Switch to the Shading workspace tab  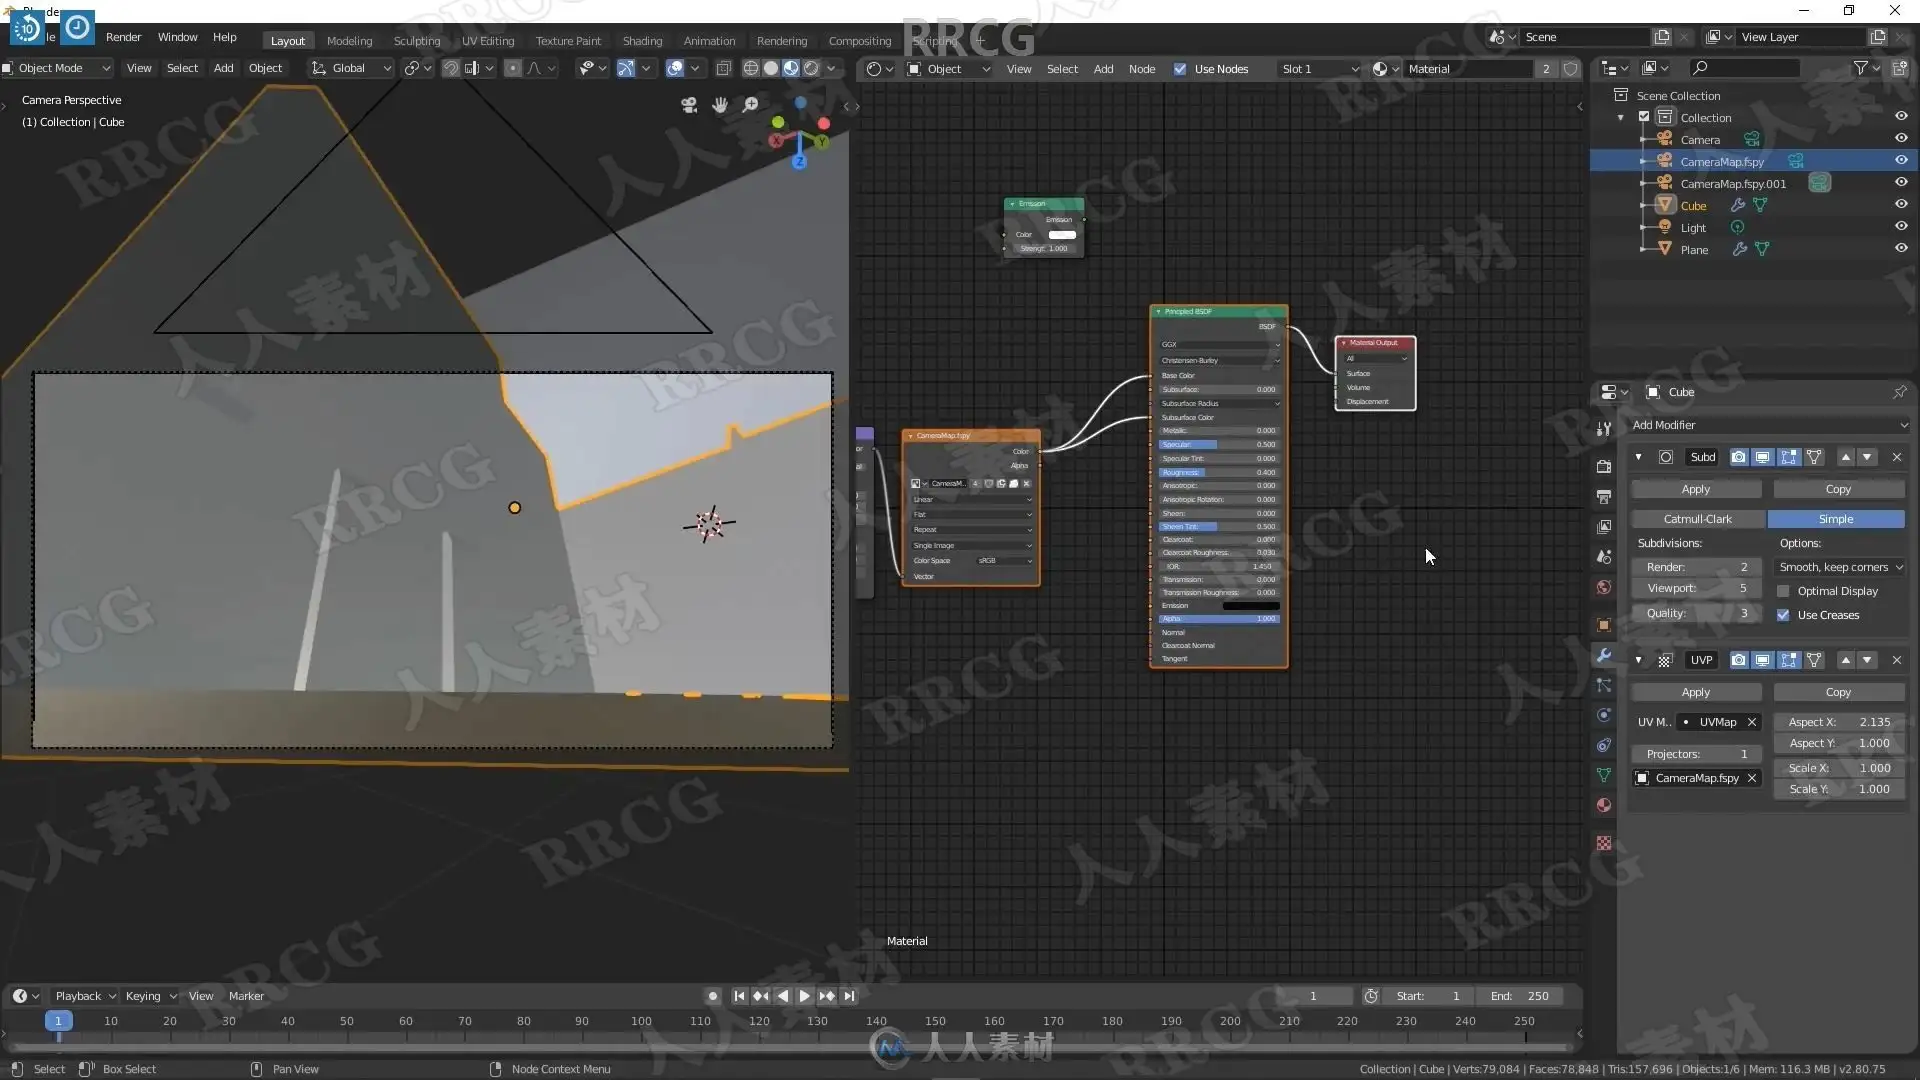(x=642, y=41)
